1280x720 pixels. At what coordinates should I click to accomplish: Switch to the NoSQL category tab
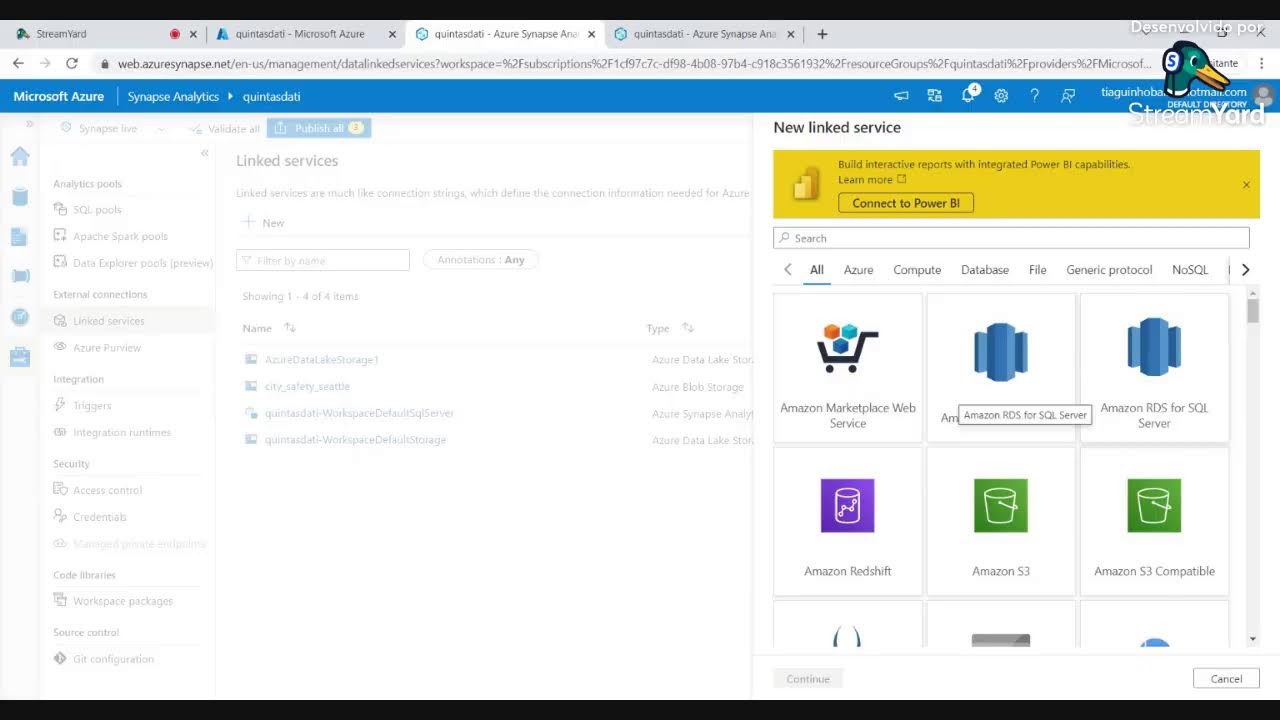pyautogui.click(x=1190, y=270)
